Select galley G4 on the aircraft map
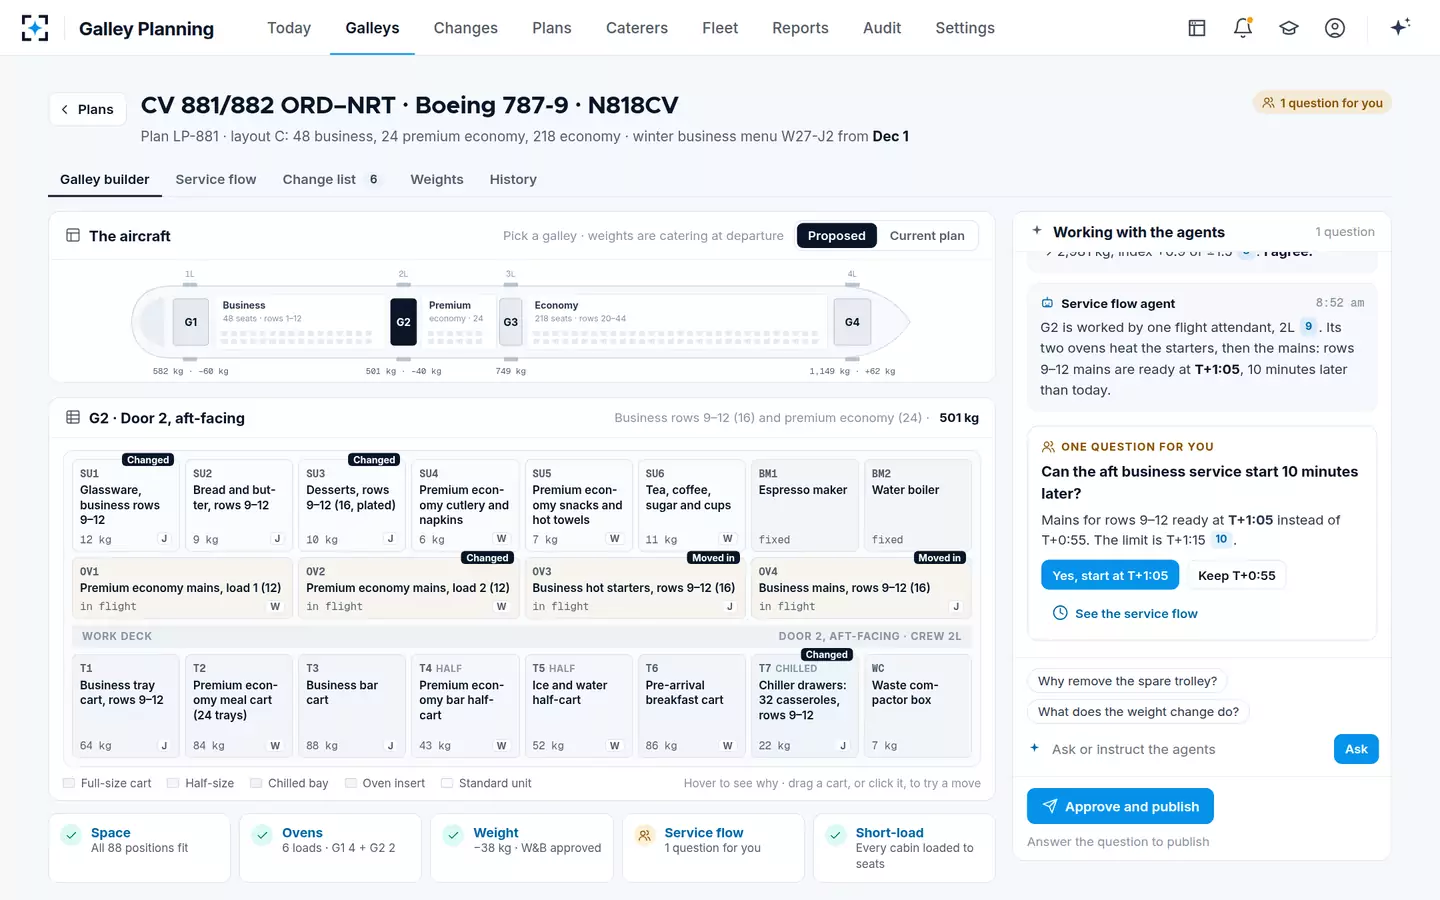1440x900 pixels. [852, 322]
